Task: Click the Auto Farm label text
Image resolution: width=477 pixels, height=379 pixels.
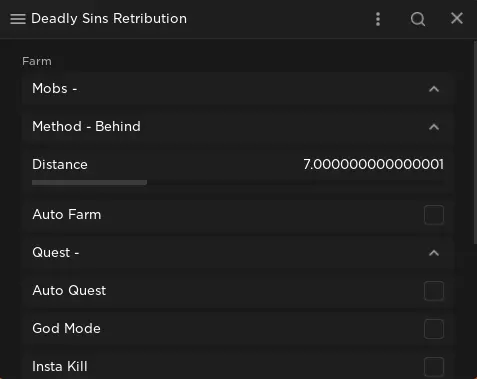Action: click(67, 215)
